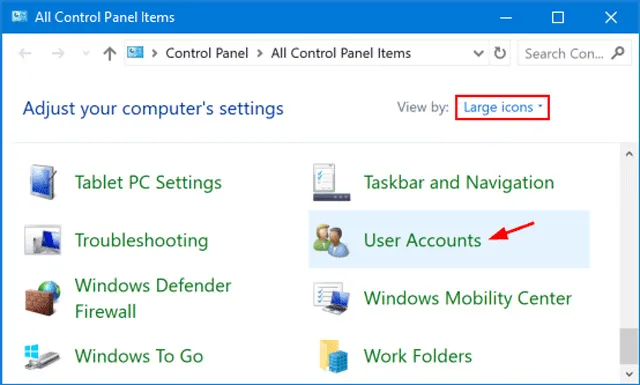Open the Work Folders link
Viewport: 640px width, 385px height.
(x=418, y=356)
